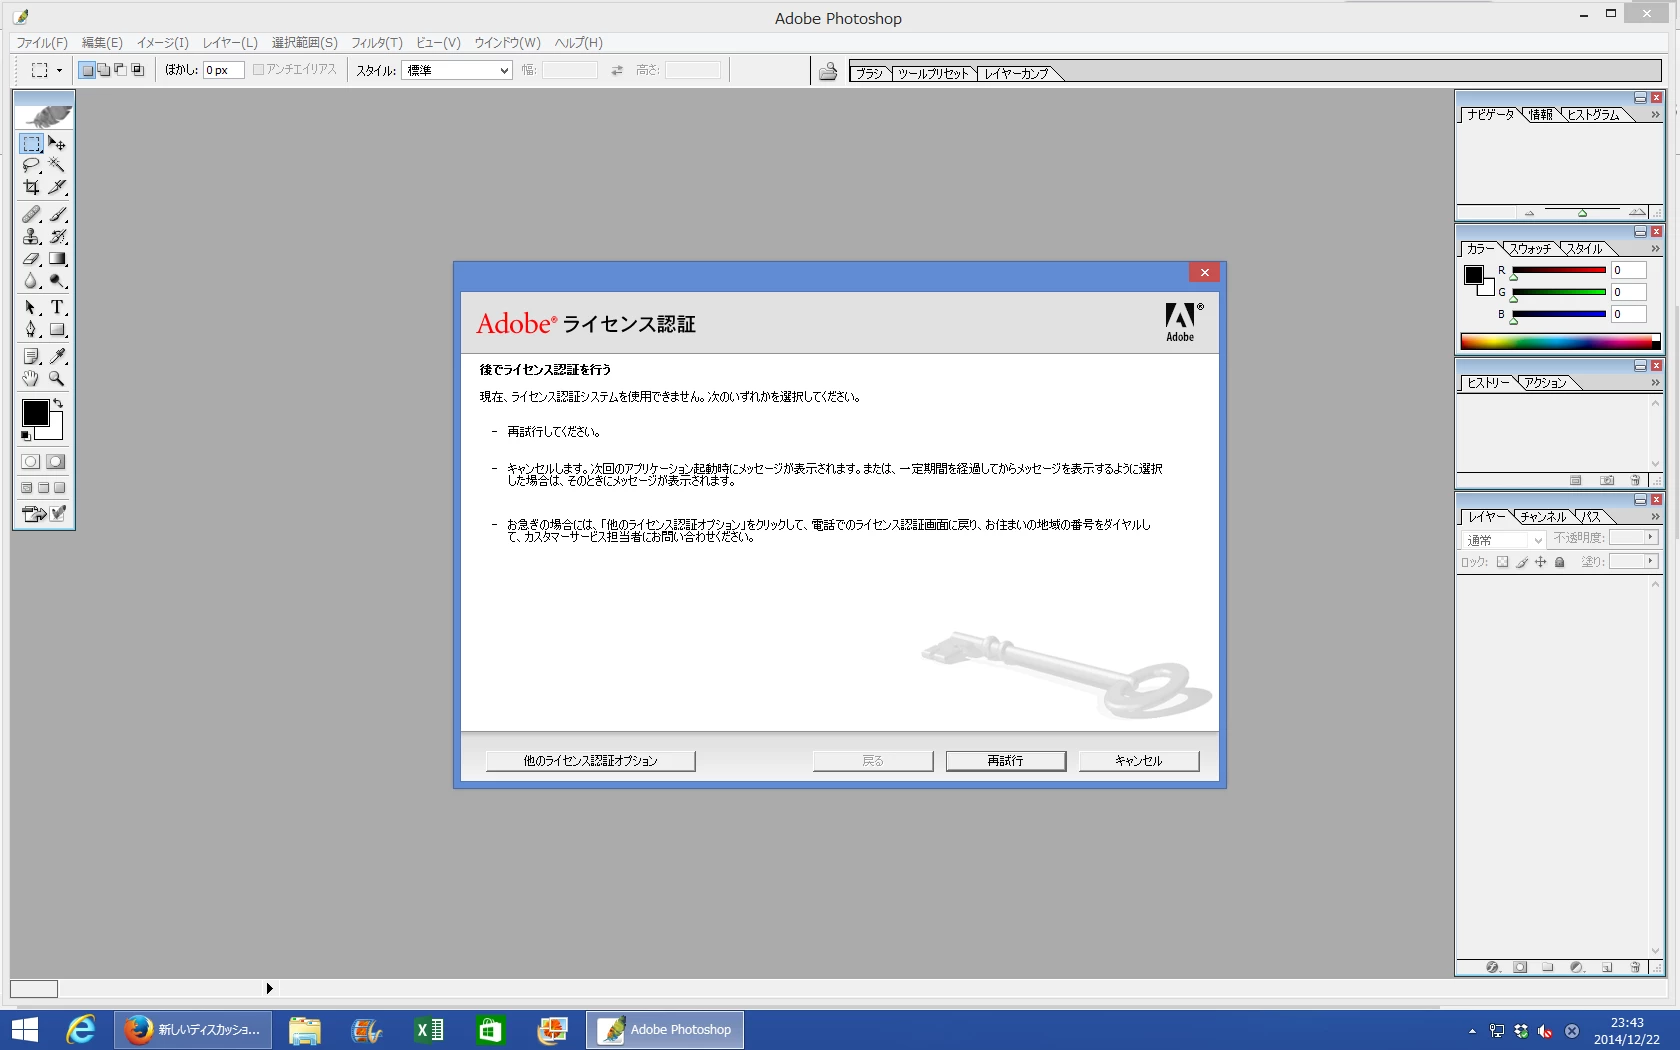Choose Add to Selection mode

point(104,70)
